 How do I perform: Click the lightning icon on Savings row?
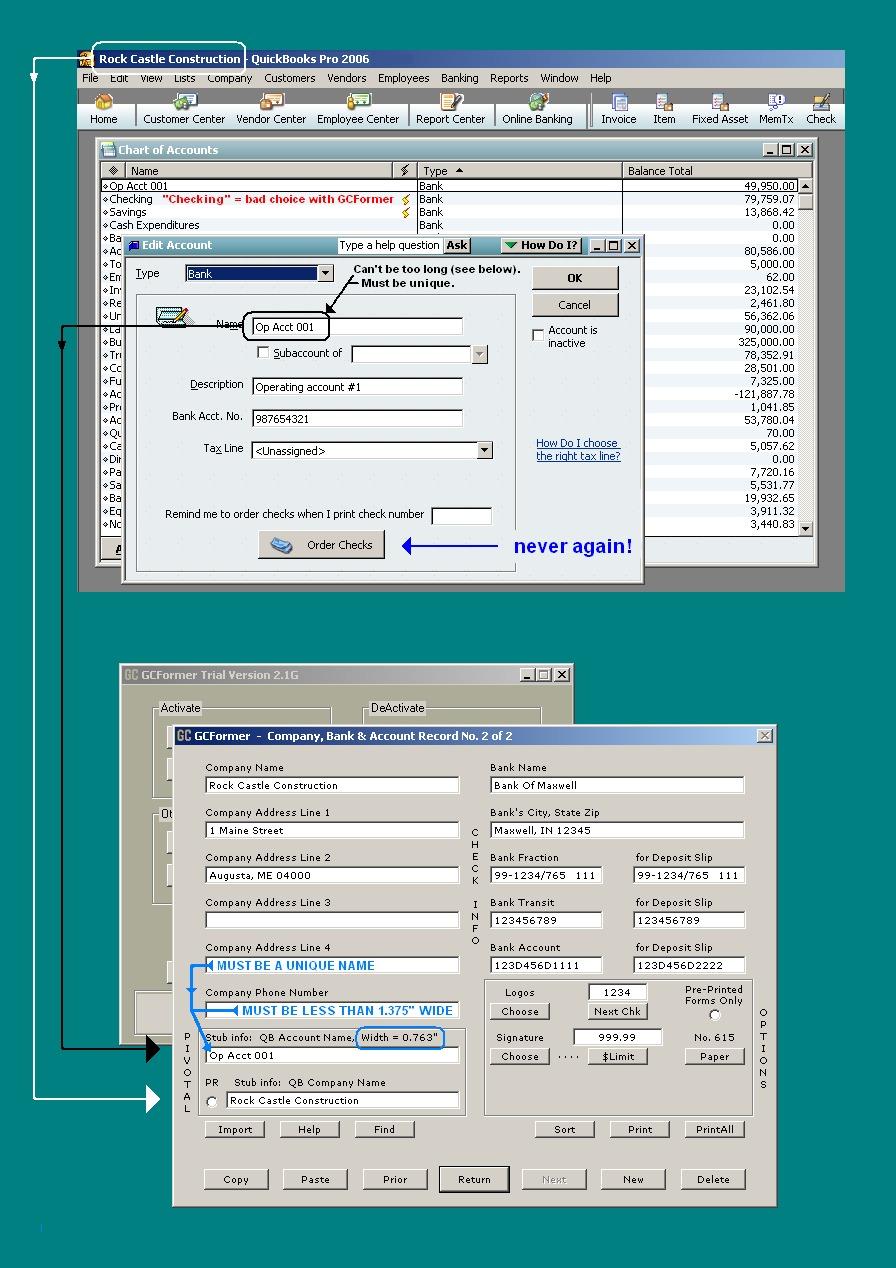click(405, 212)
